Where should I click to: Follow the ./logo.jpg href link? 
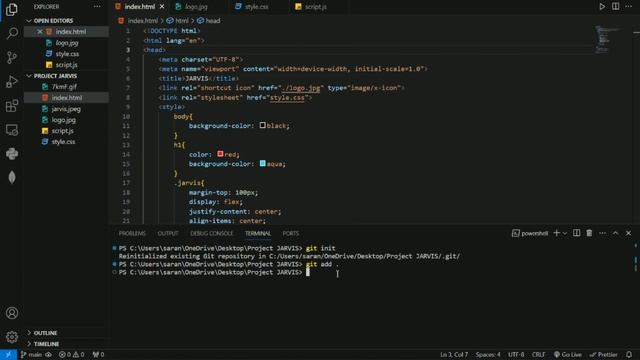[x=301, y=88]
